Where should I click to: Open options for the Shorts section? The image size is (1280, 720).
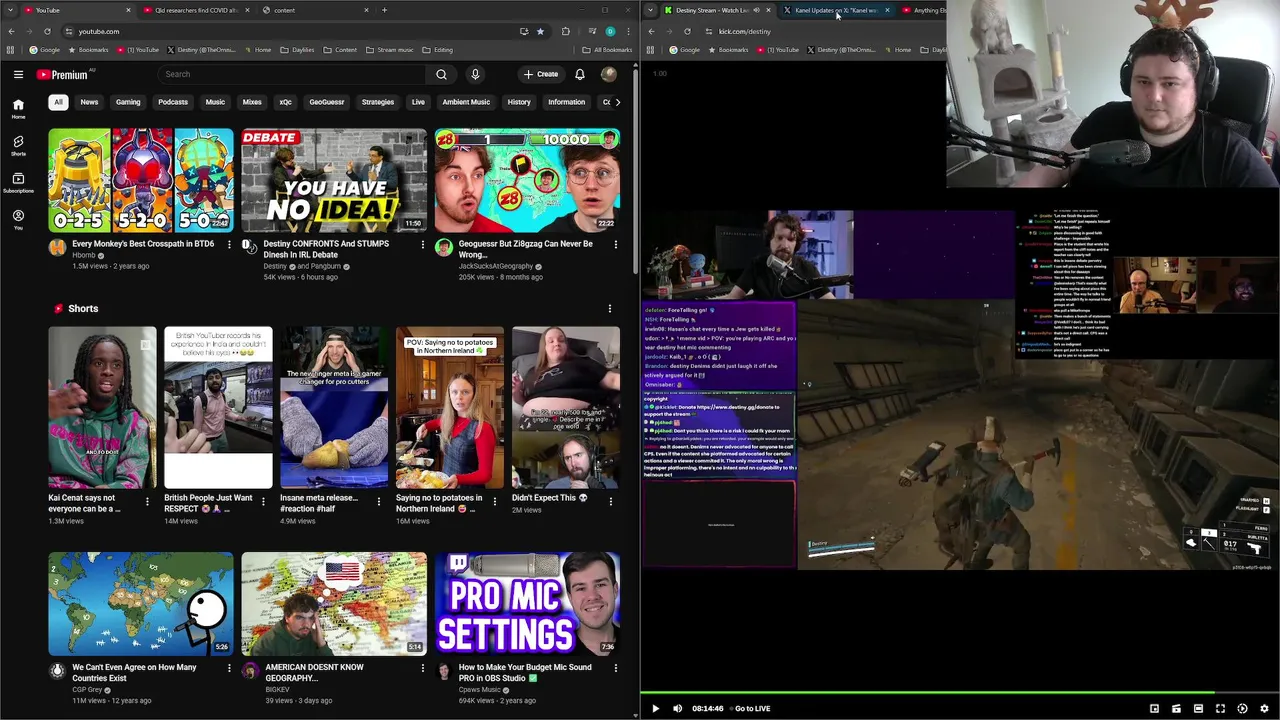(x=609, y=309)
